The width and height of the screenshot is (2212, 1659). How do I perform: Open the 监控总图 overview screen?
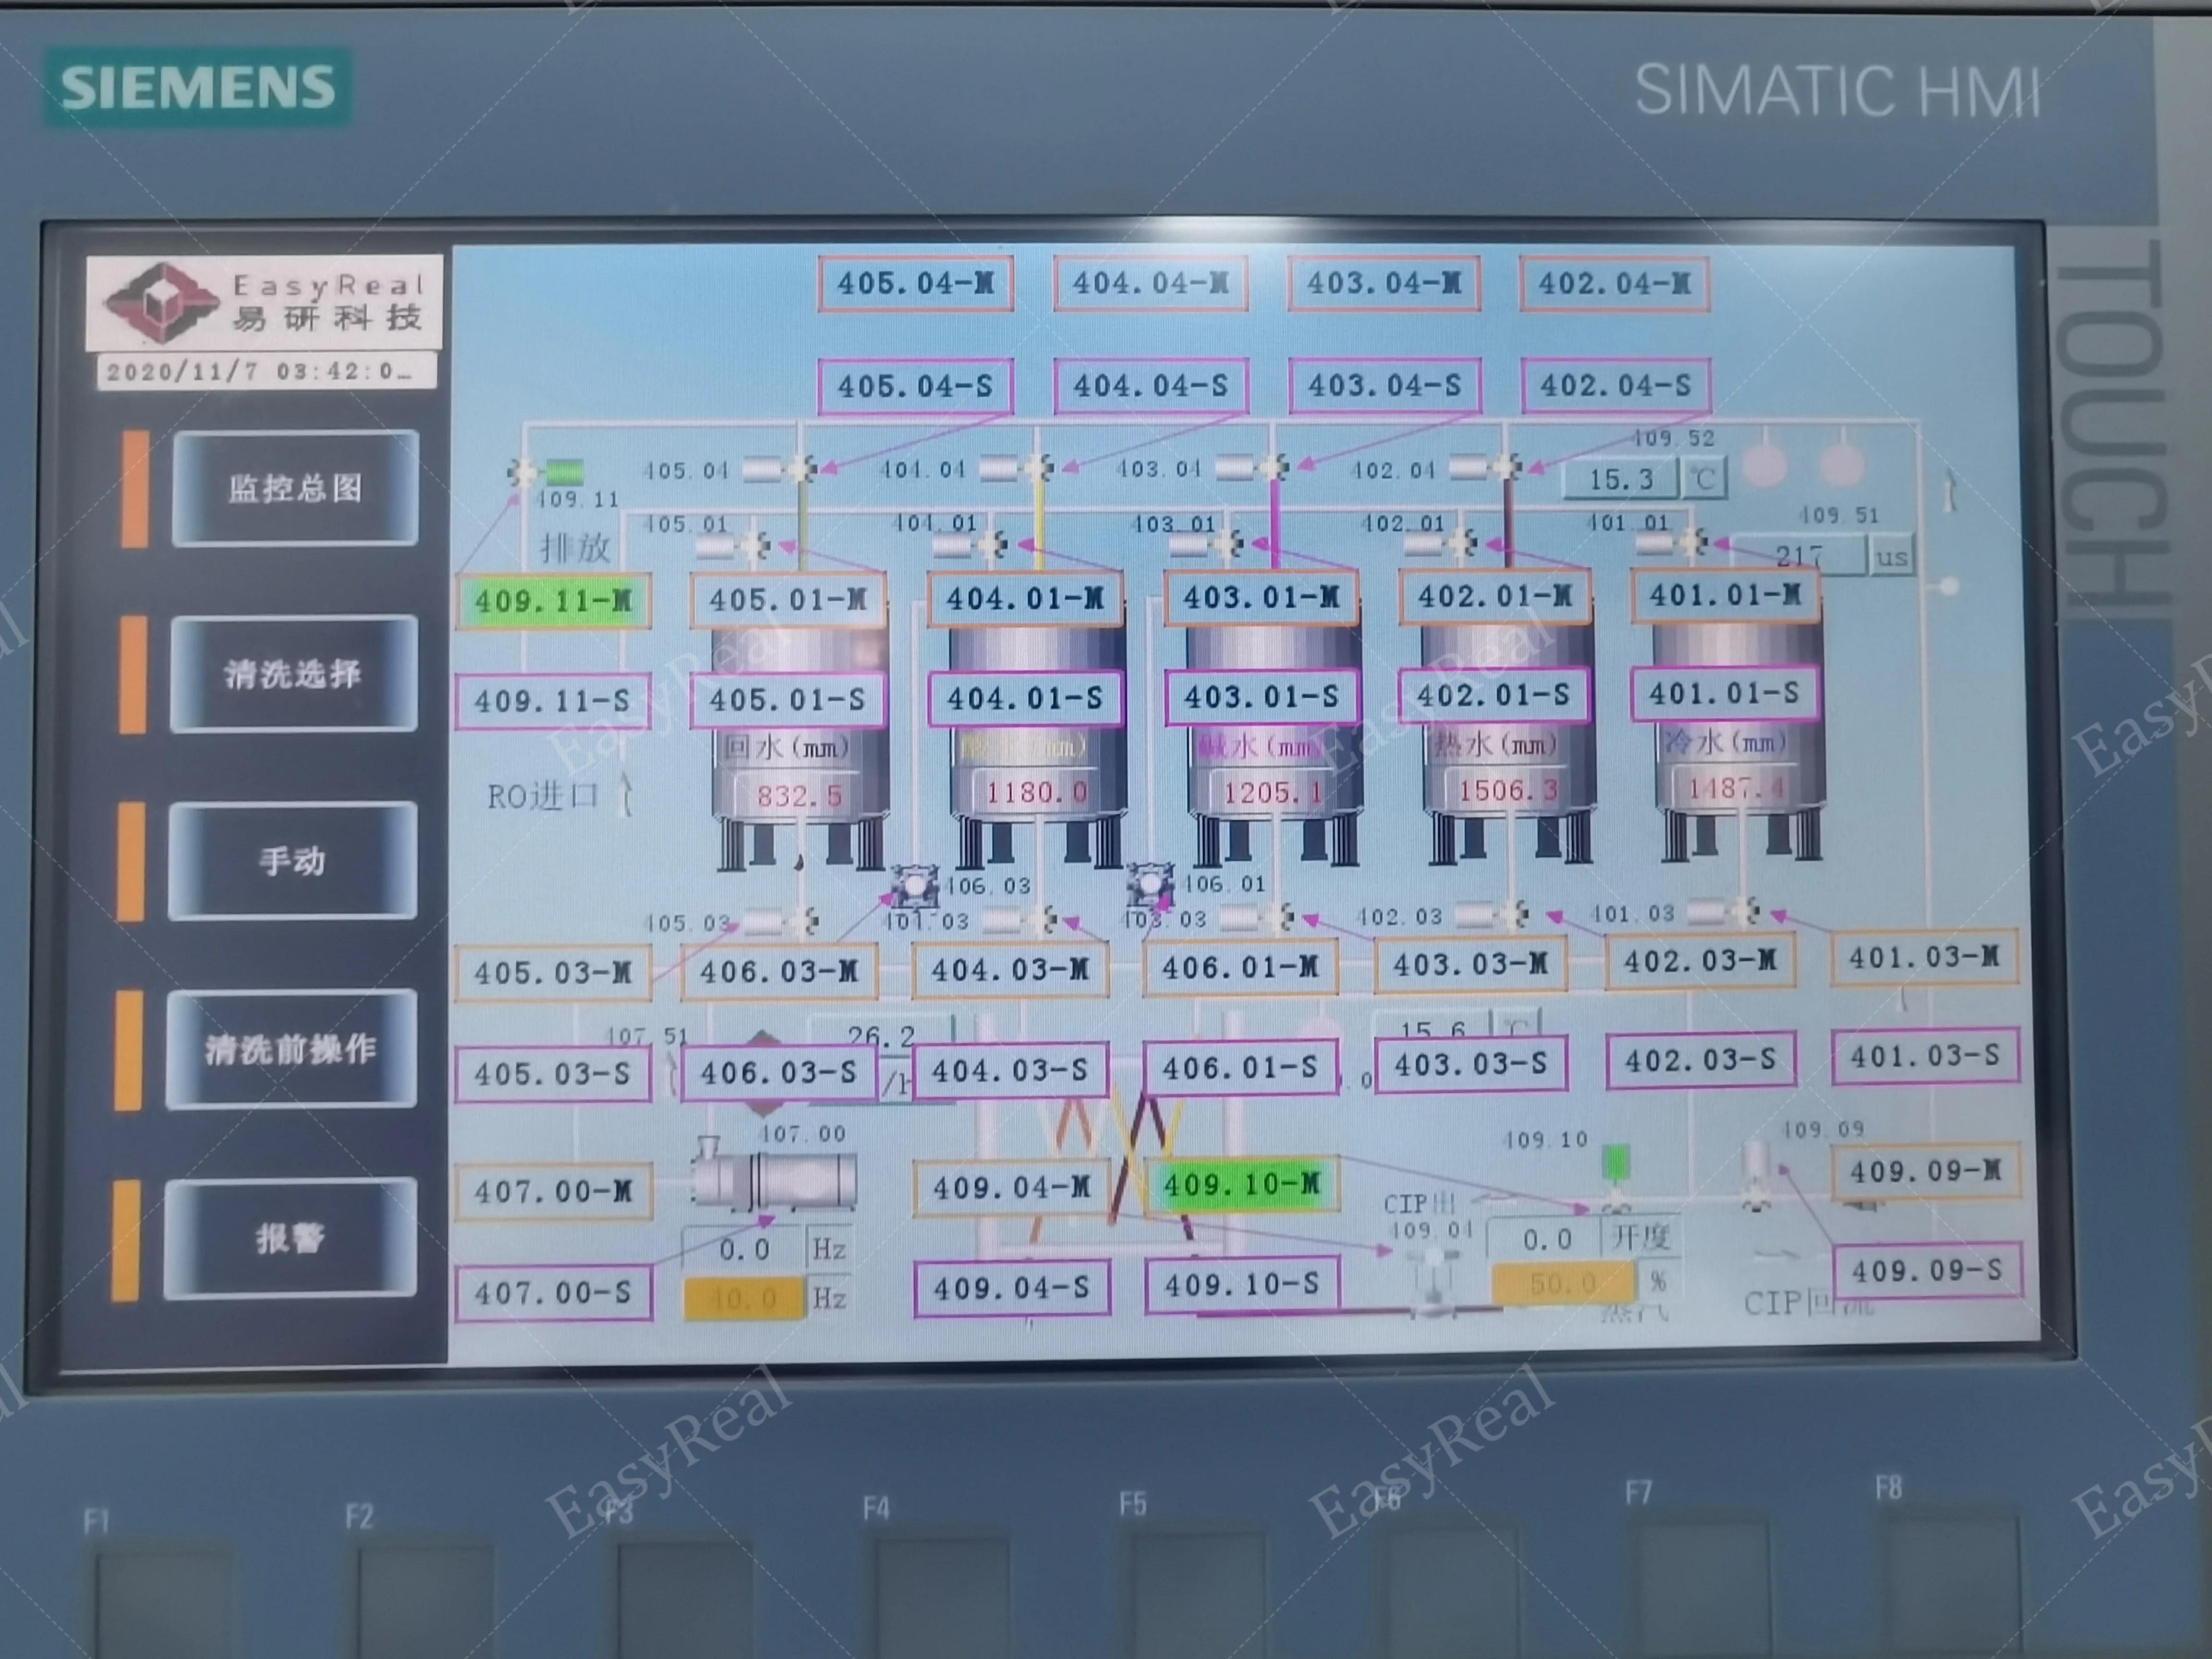coord(295,488)
